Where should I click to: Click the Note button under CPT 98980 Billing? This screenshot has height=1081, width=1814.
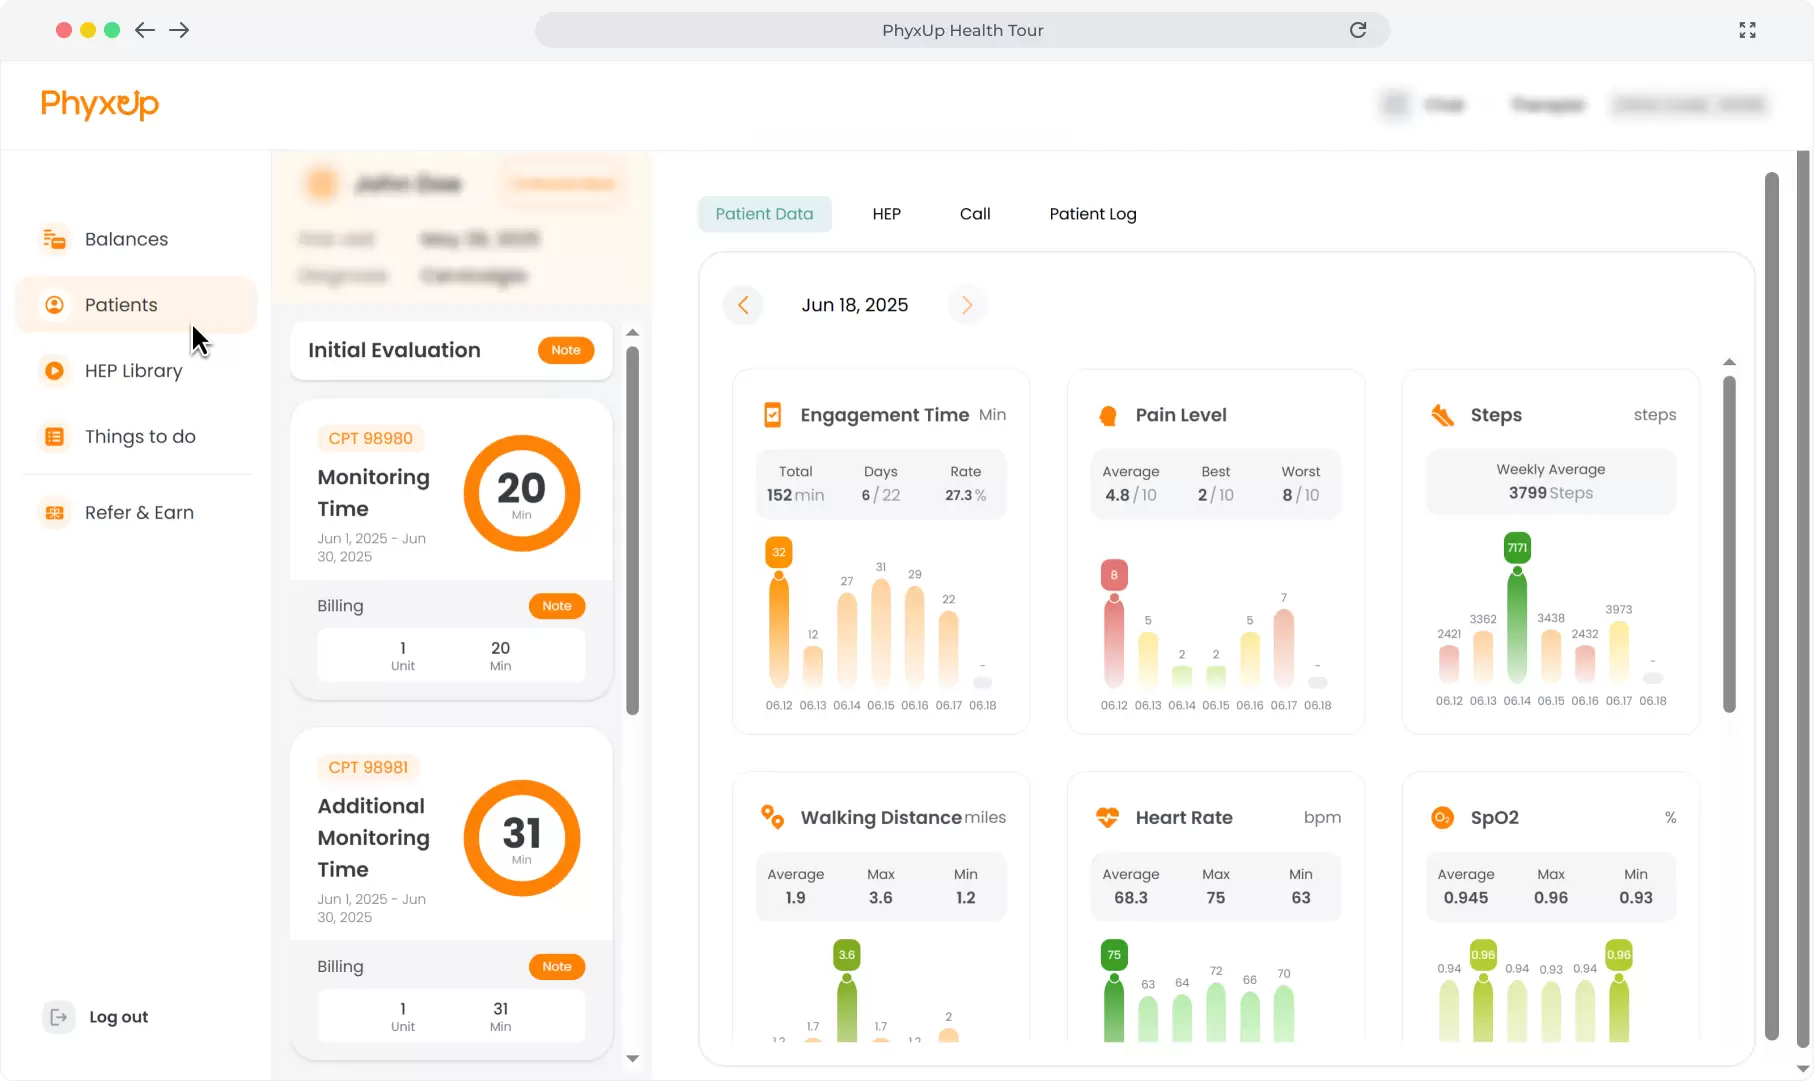(x=557, y=605)
